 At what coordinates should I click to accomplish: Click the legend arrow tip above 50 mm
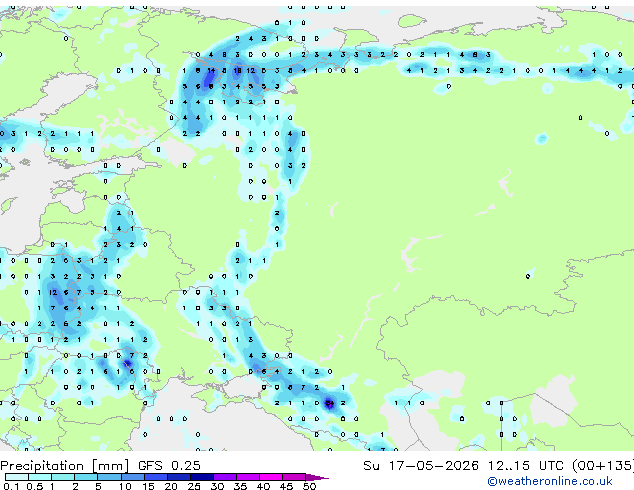tap(317, 477)
